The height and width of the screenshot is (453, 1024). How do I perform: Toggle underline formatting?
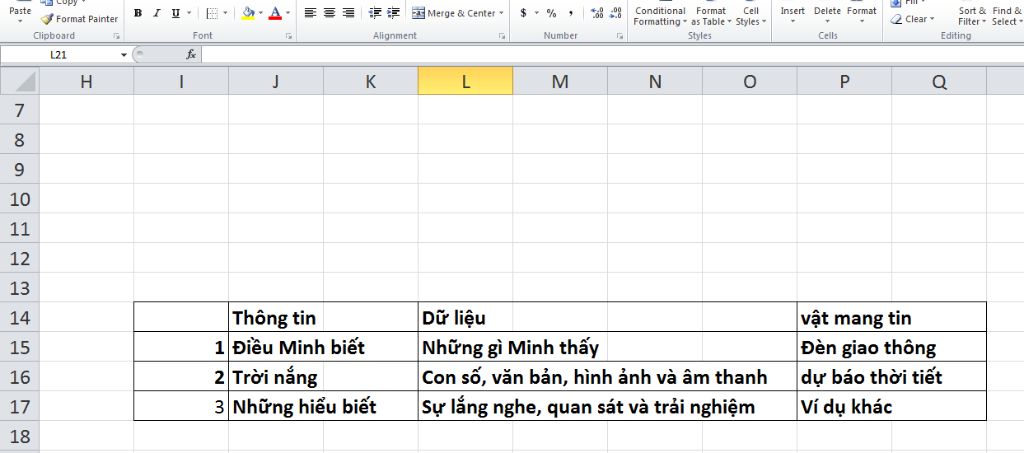pyautogui.click(x=175, y=13)
